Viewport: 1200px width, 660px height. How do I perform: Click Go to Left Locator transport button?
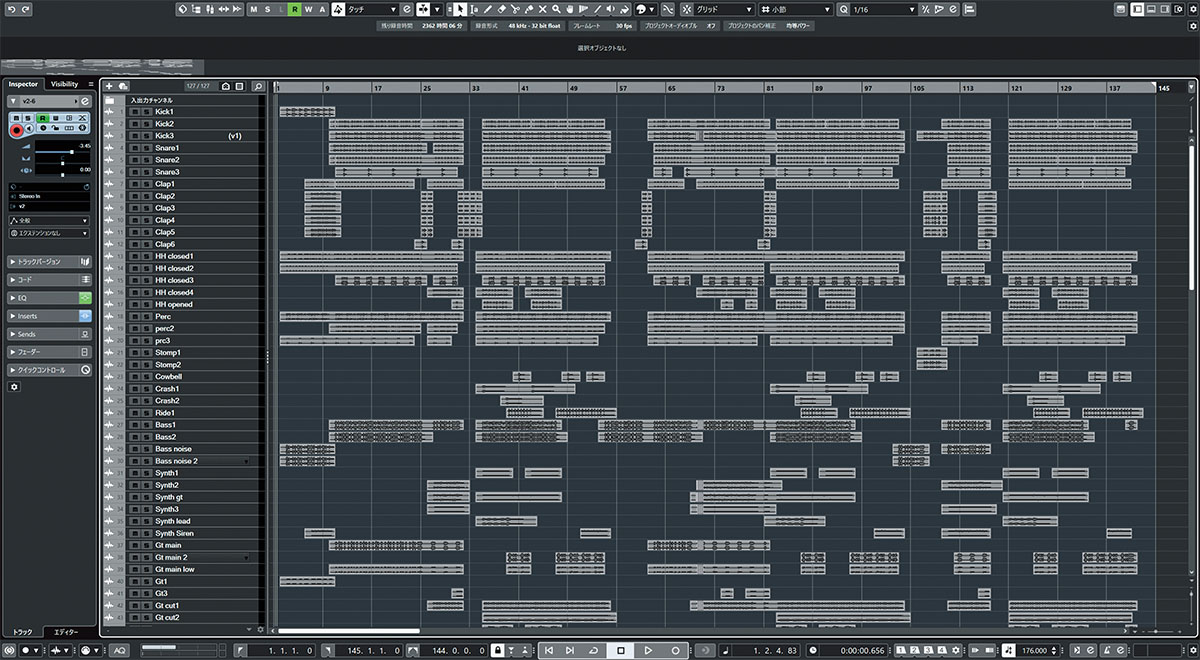click(549, 650)
